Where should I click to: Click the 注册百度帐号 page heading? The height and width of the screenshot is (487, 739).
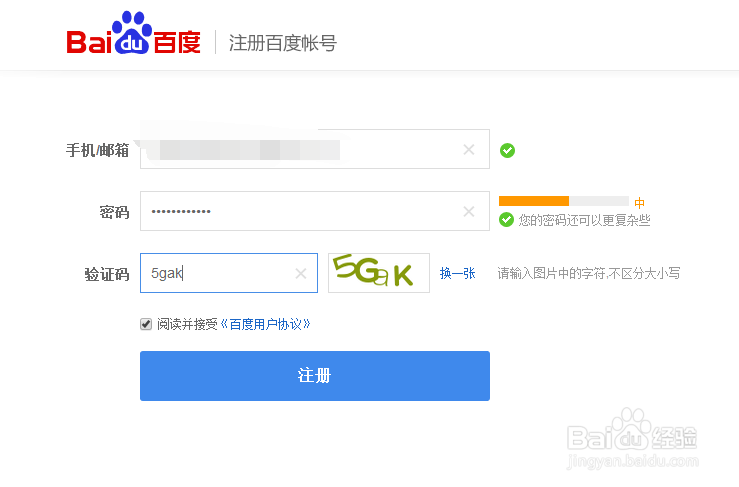[282, 43]
